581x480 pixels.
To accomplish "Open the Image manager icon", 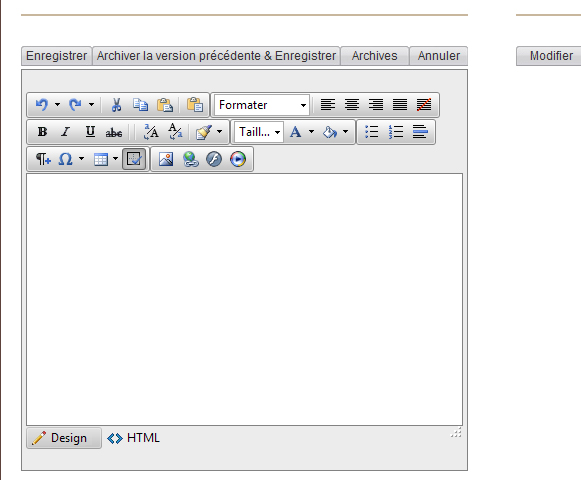I will tap(166, 159).
